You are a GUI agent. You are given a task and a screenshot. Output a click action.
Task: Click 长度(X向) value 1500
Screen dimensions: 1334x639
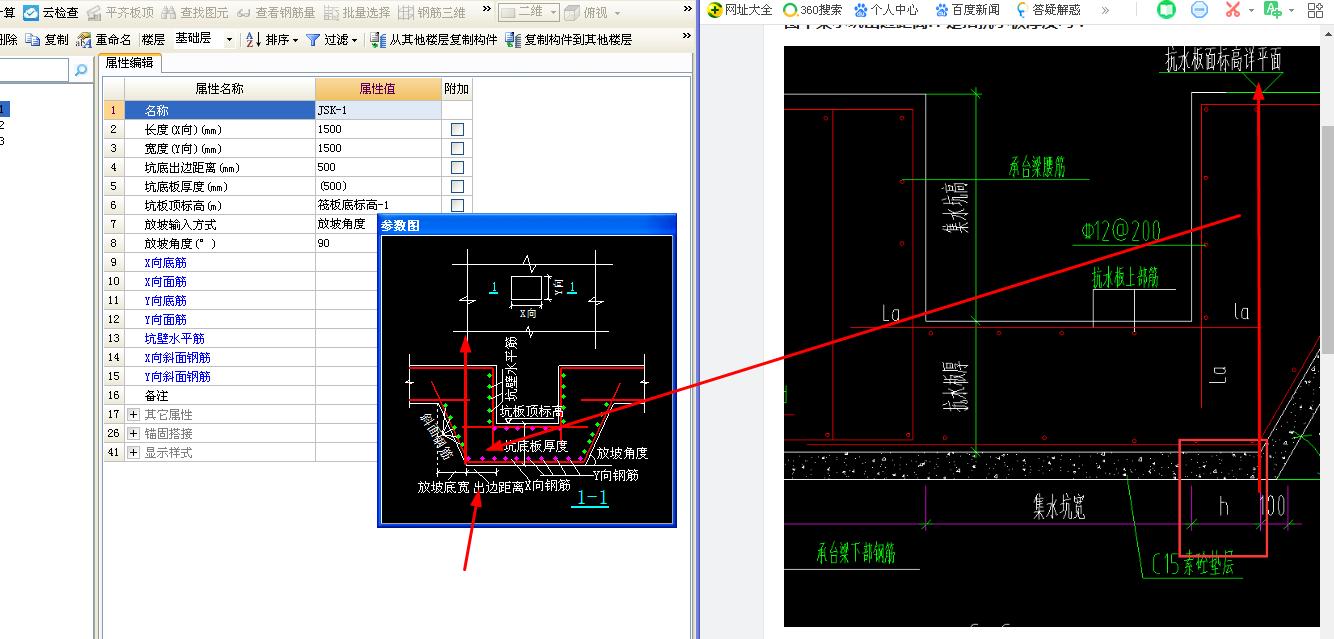point(378,129)
